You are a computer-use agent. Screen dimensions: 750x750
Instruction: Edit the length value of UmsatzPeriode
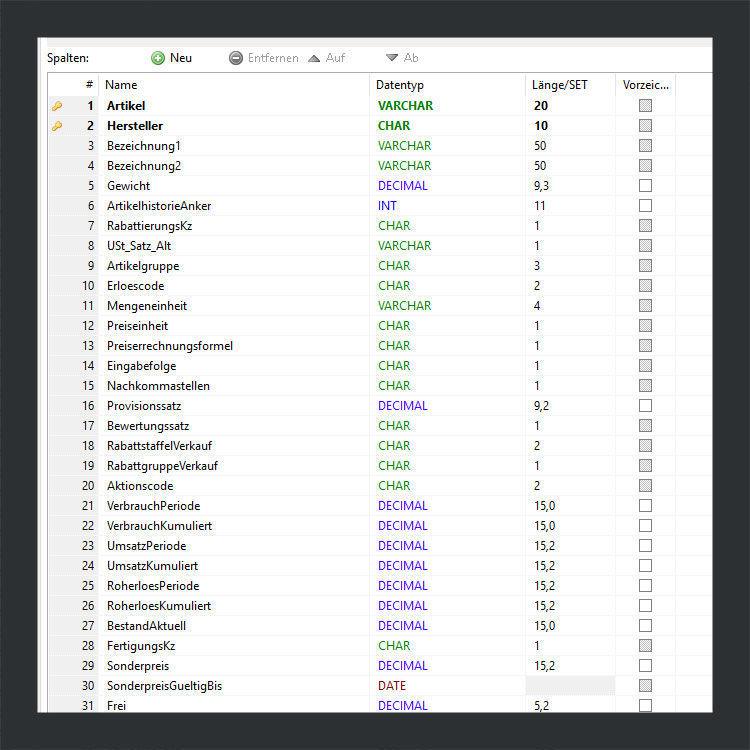click(x=546, y=546)
